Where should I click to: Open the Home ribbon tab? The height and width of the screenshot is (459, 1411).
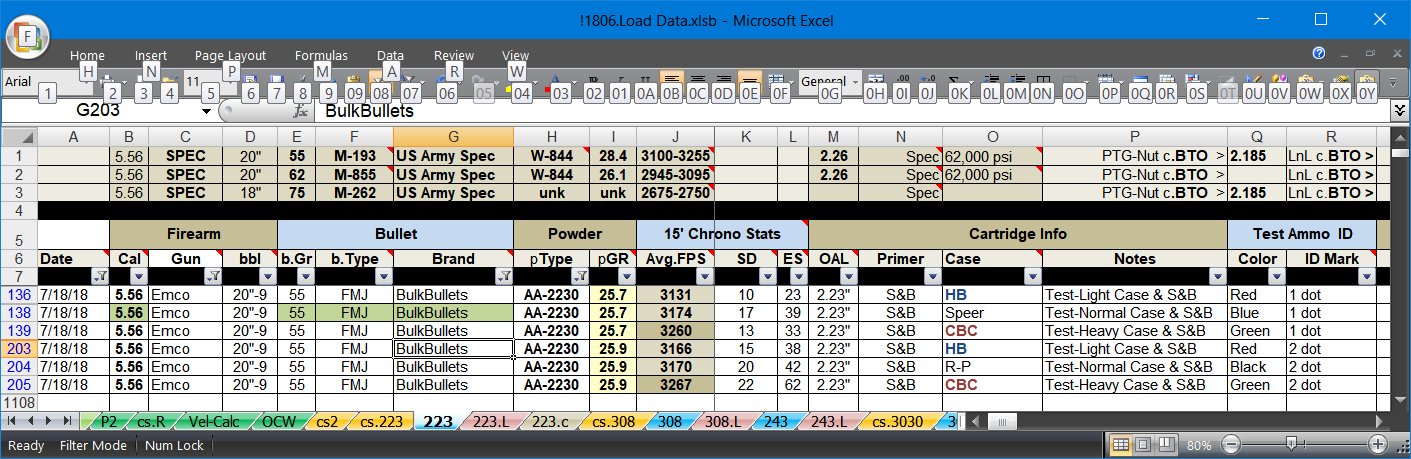point(87,56)
